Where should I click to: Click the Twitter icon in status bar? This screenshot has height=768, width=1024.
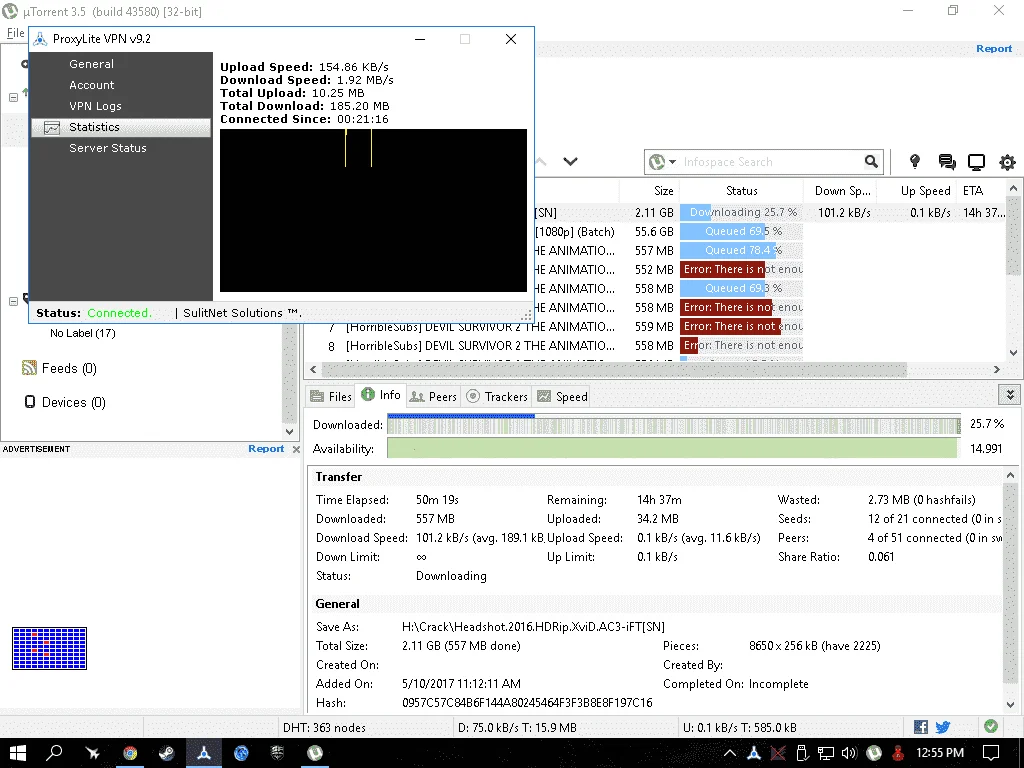click(942, 727)
